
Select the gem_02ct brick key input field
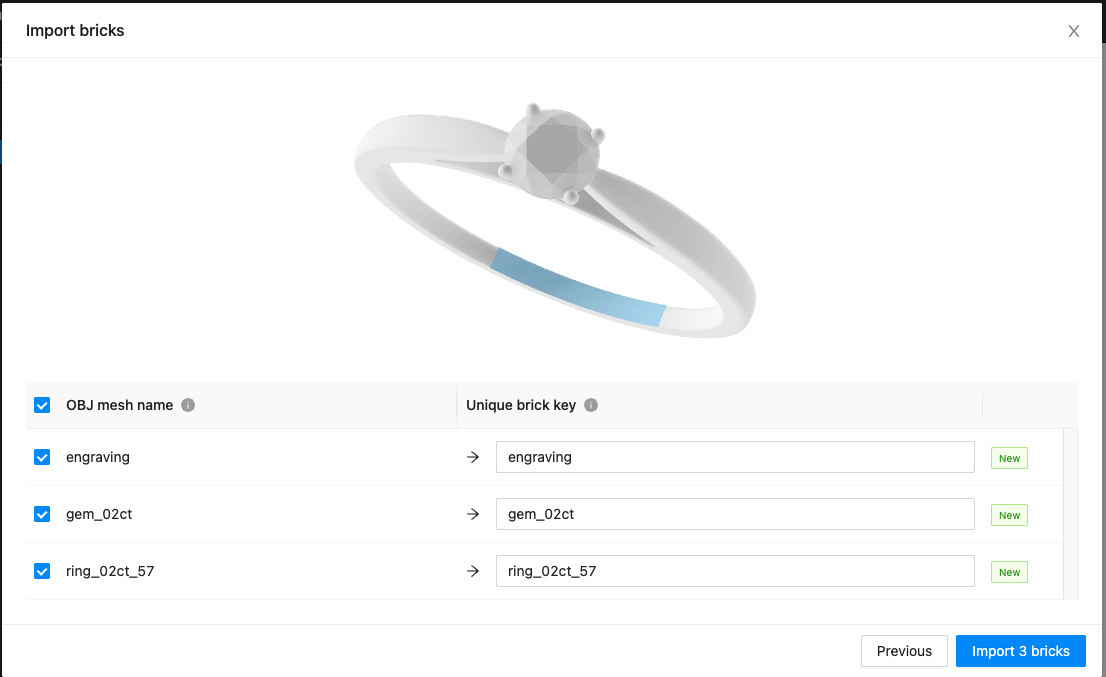735,514
